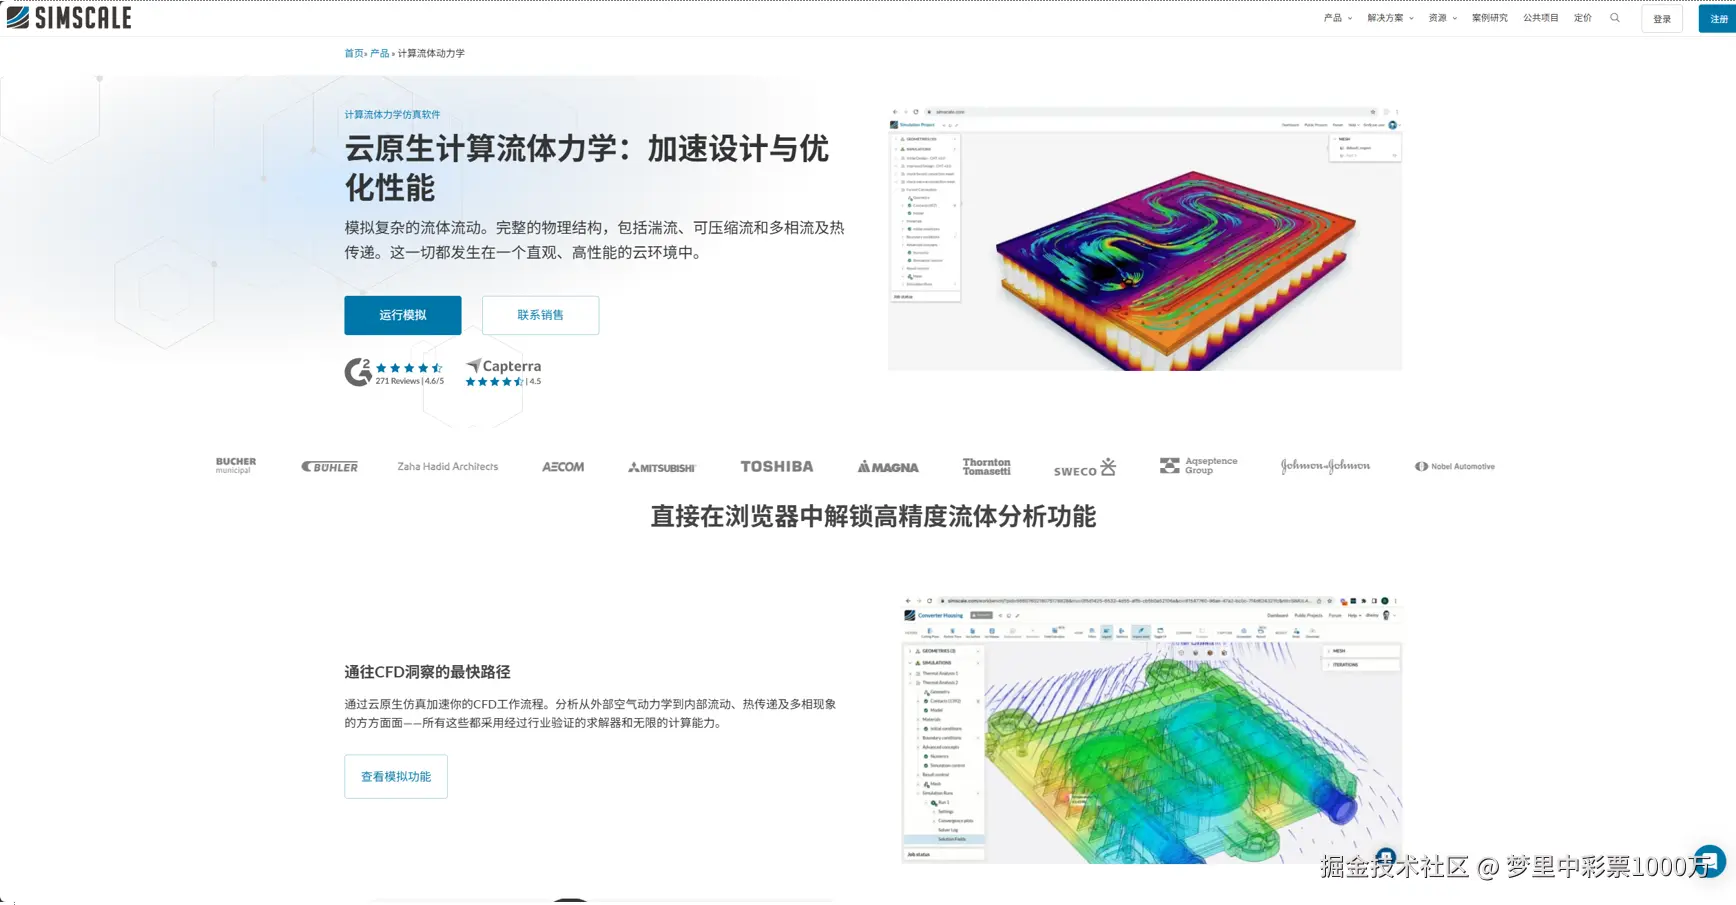Click the Magna customer logo
The image size is (1736, 905).
[887, 467]
